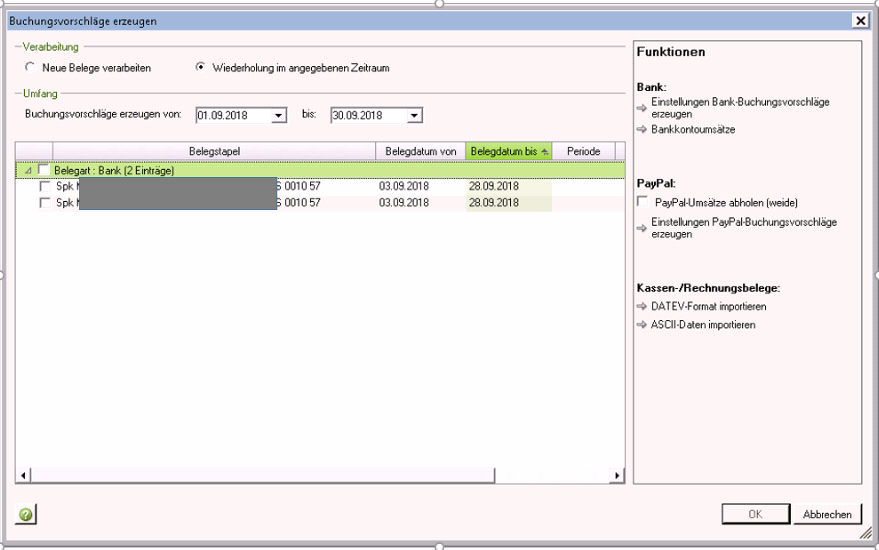Viewport: 879px width, 550px height.
Task: Click arrow icon beside Einstellungen Bank-Buchungsvorschläge
Action: [x=642, y=108]
